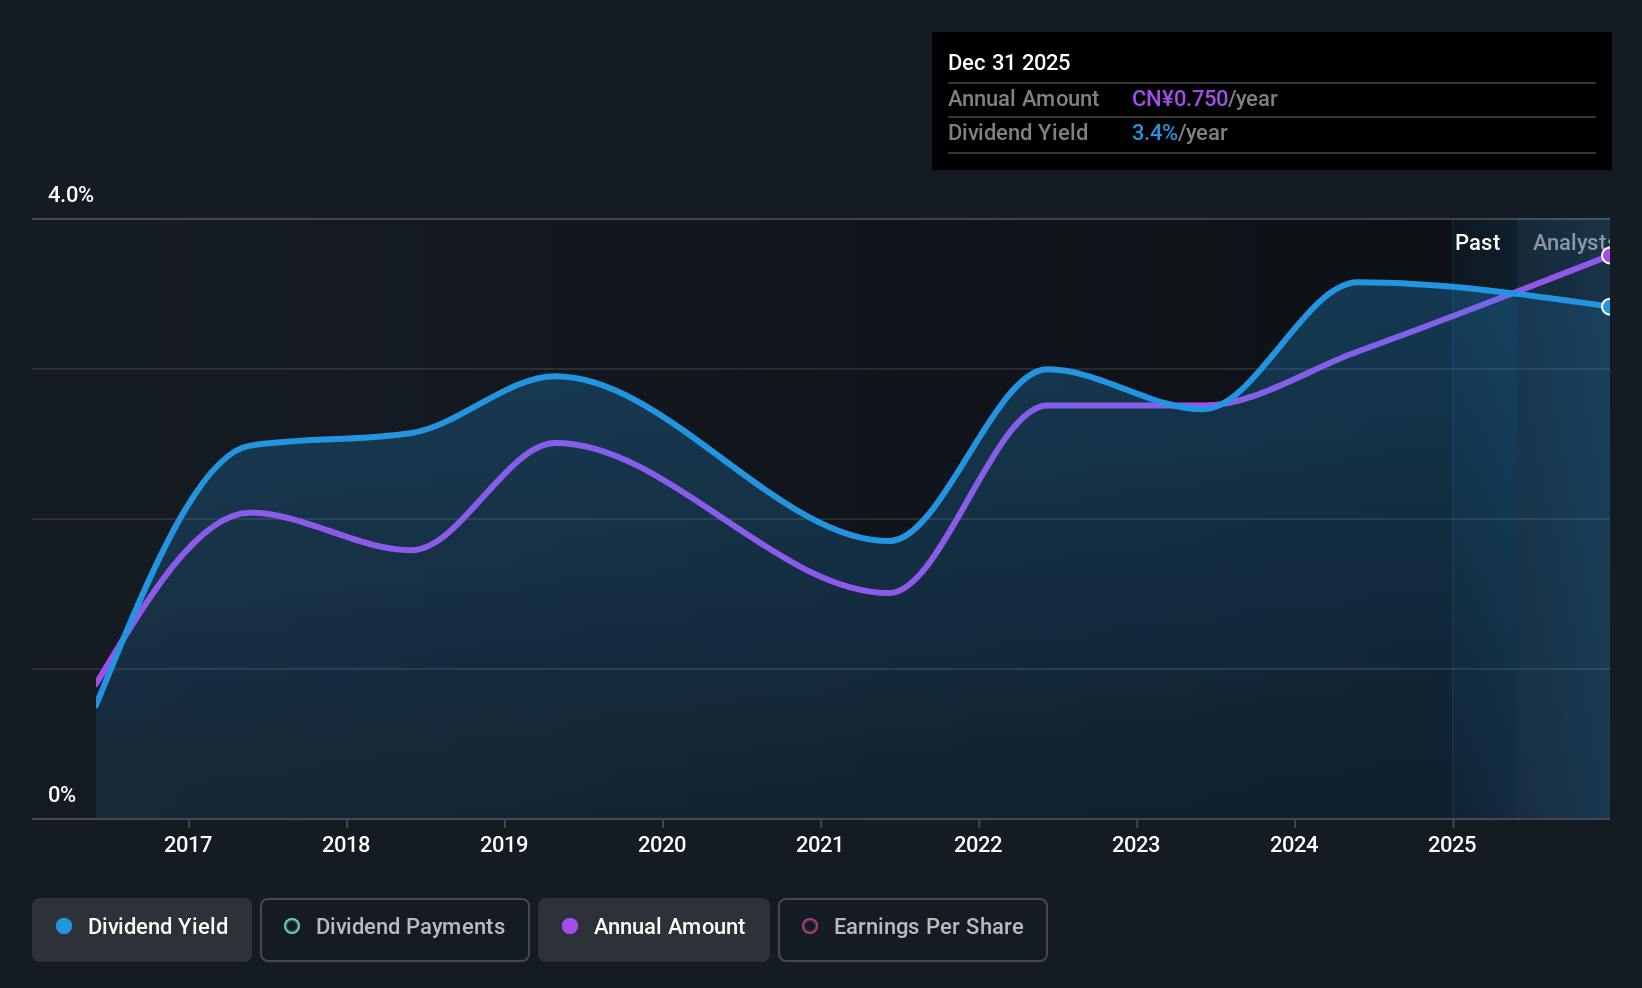Image resolution: width=1642 pixels, height=988 pixels.
Task: Select the purple end-point marker on Annual Amount line
Action: coord(1607,256)
